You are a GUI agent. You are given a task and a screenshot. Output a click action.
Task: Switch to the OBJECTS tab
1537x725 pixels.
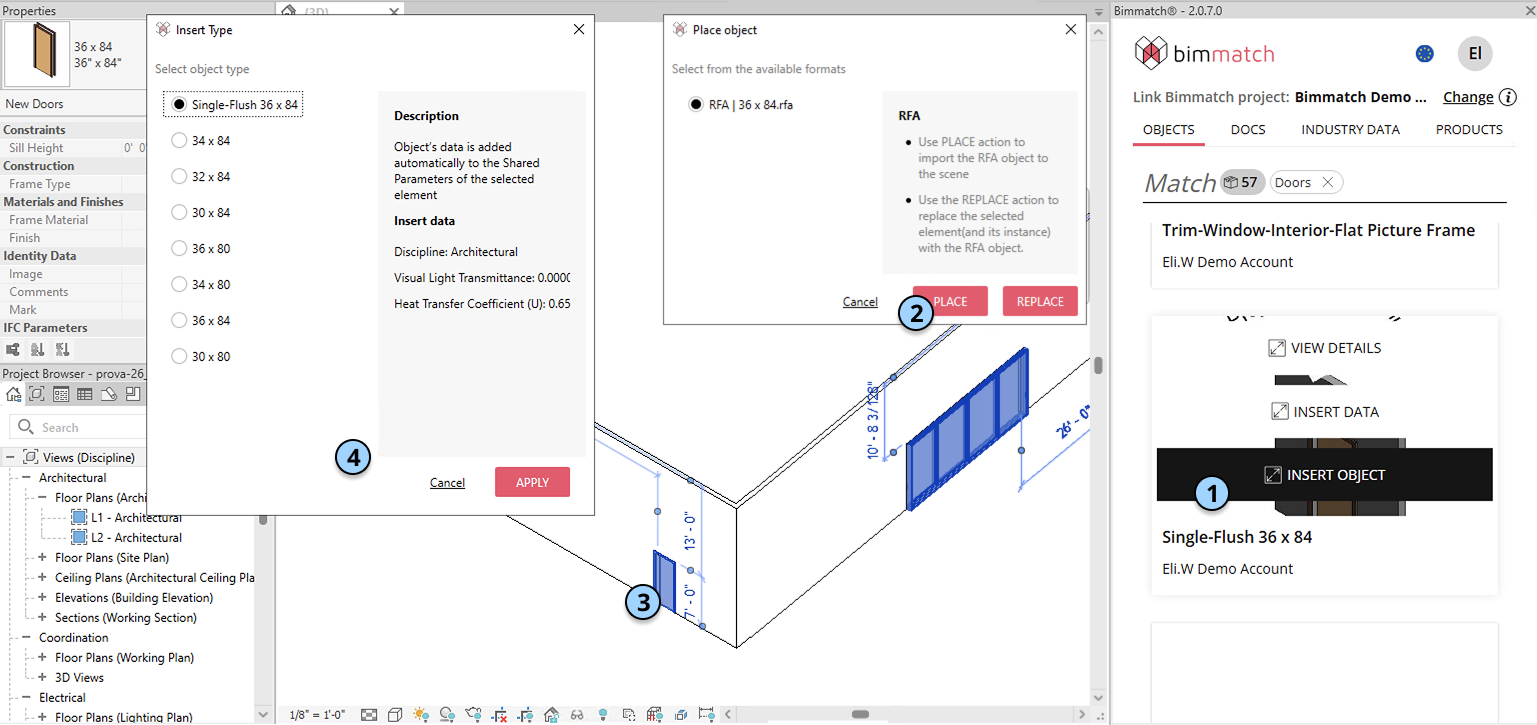1168,130
